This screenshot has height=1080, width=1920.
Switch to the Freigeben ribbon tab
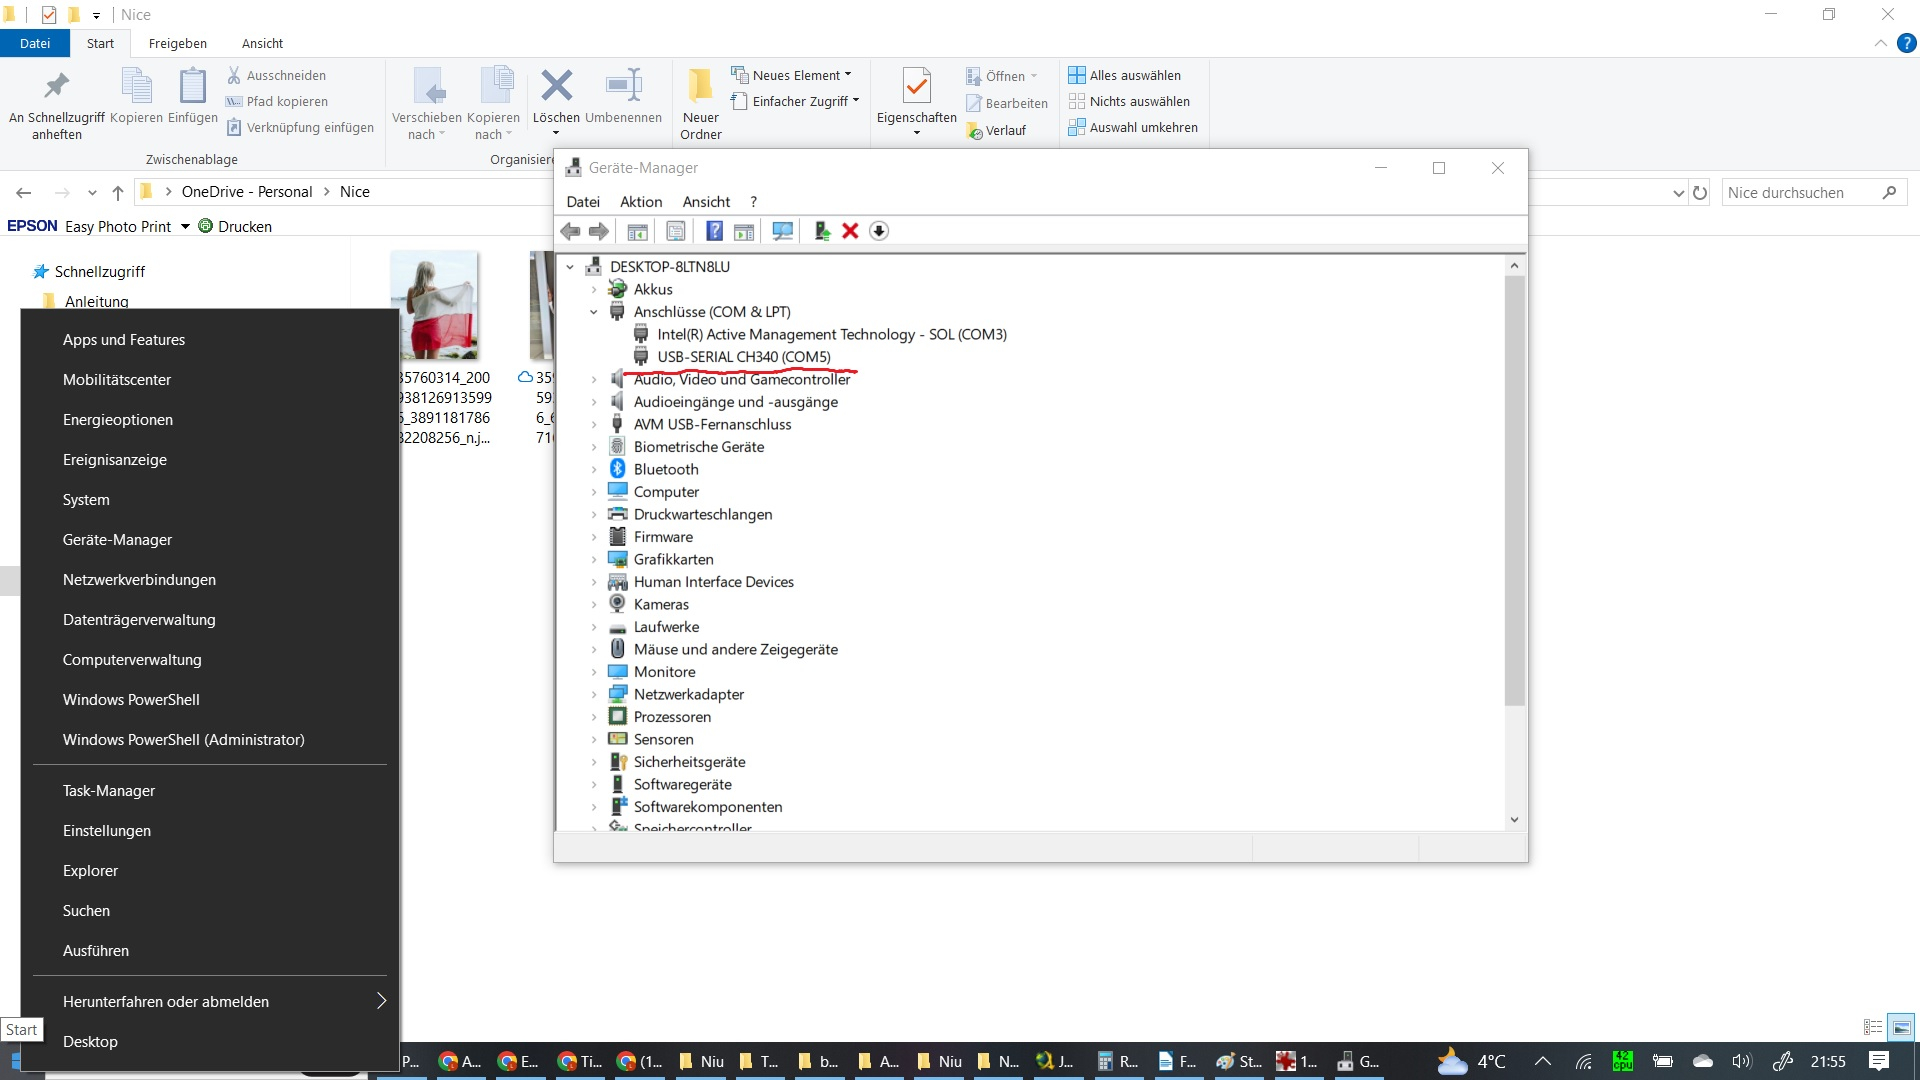(x=177, y=43)
